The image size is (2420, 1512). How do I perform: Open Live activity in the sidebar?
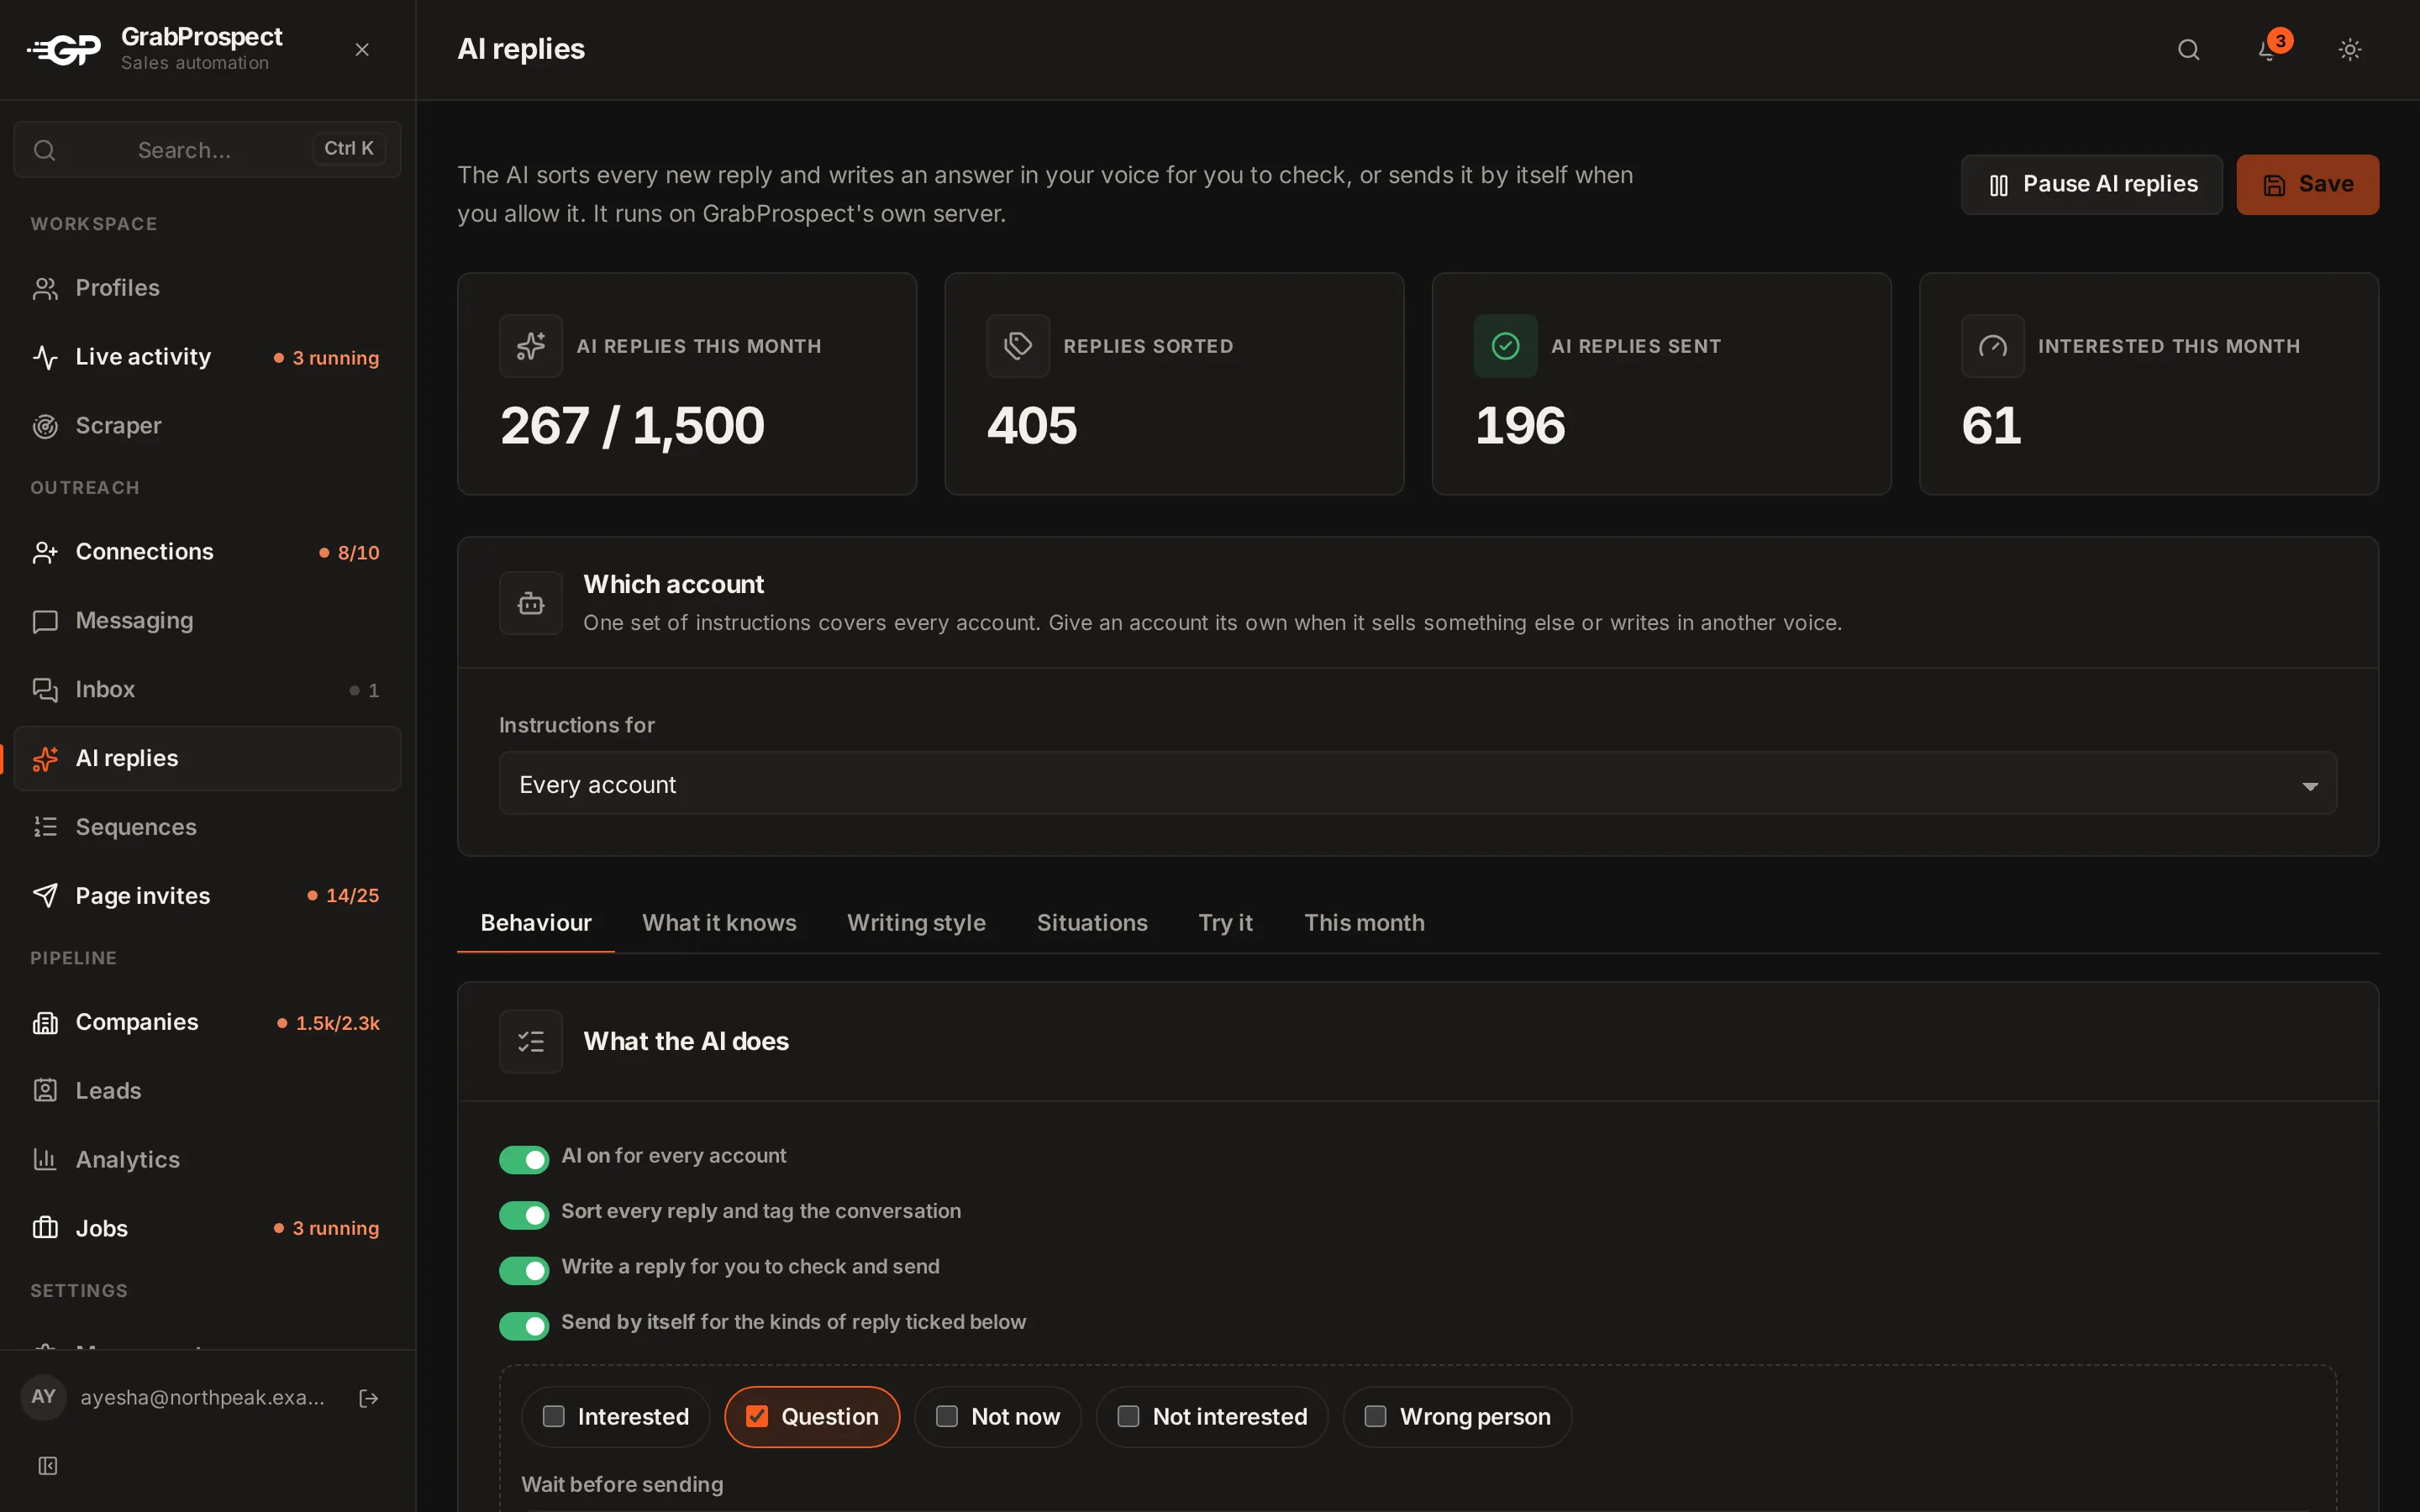point(207,357)
